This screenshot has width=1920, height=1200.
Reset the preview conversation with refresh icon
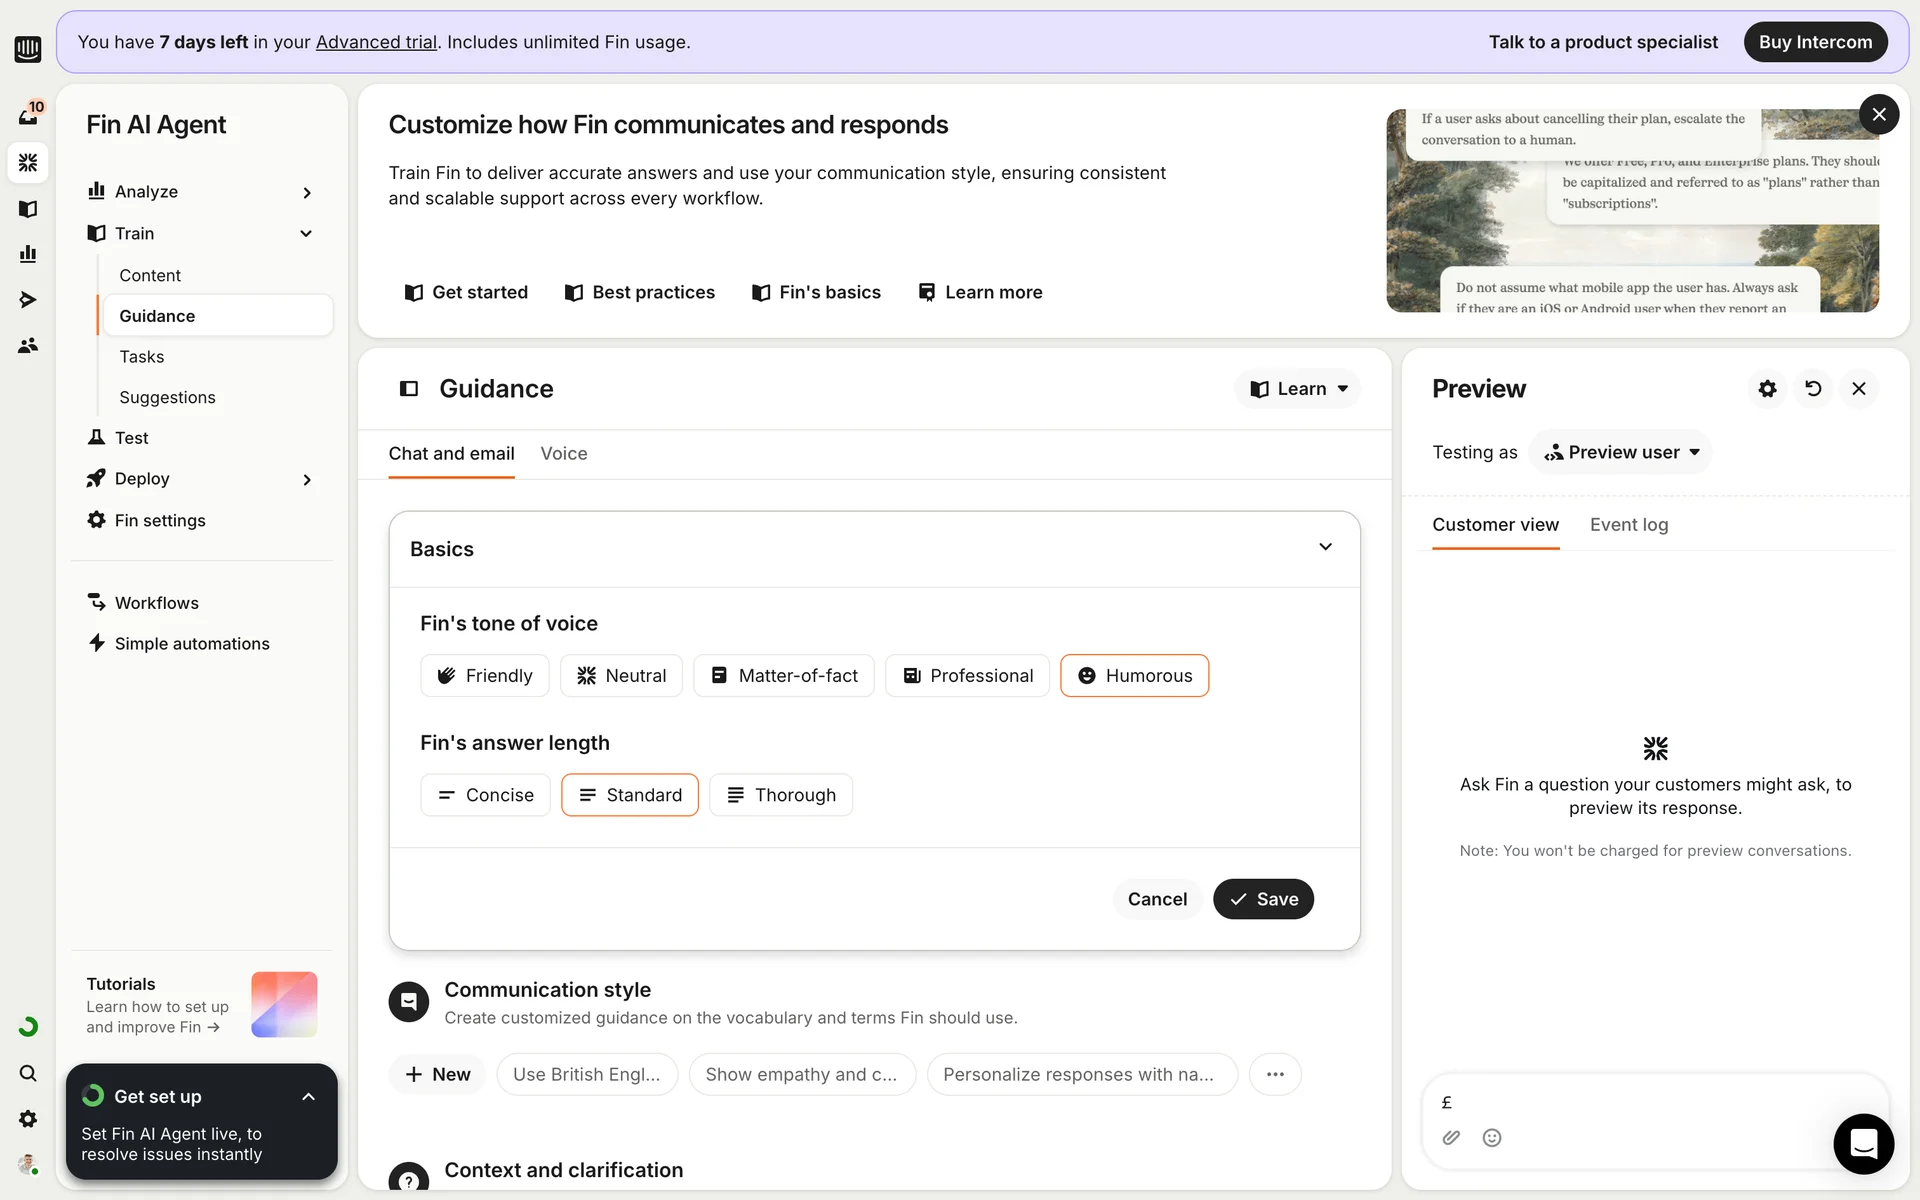1813,389
